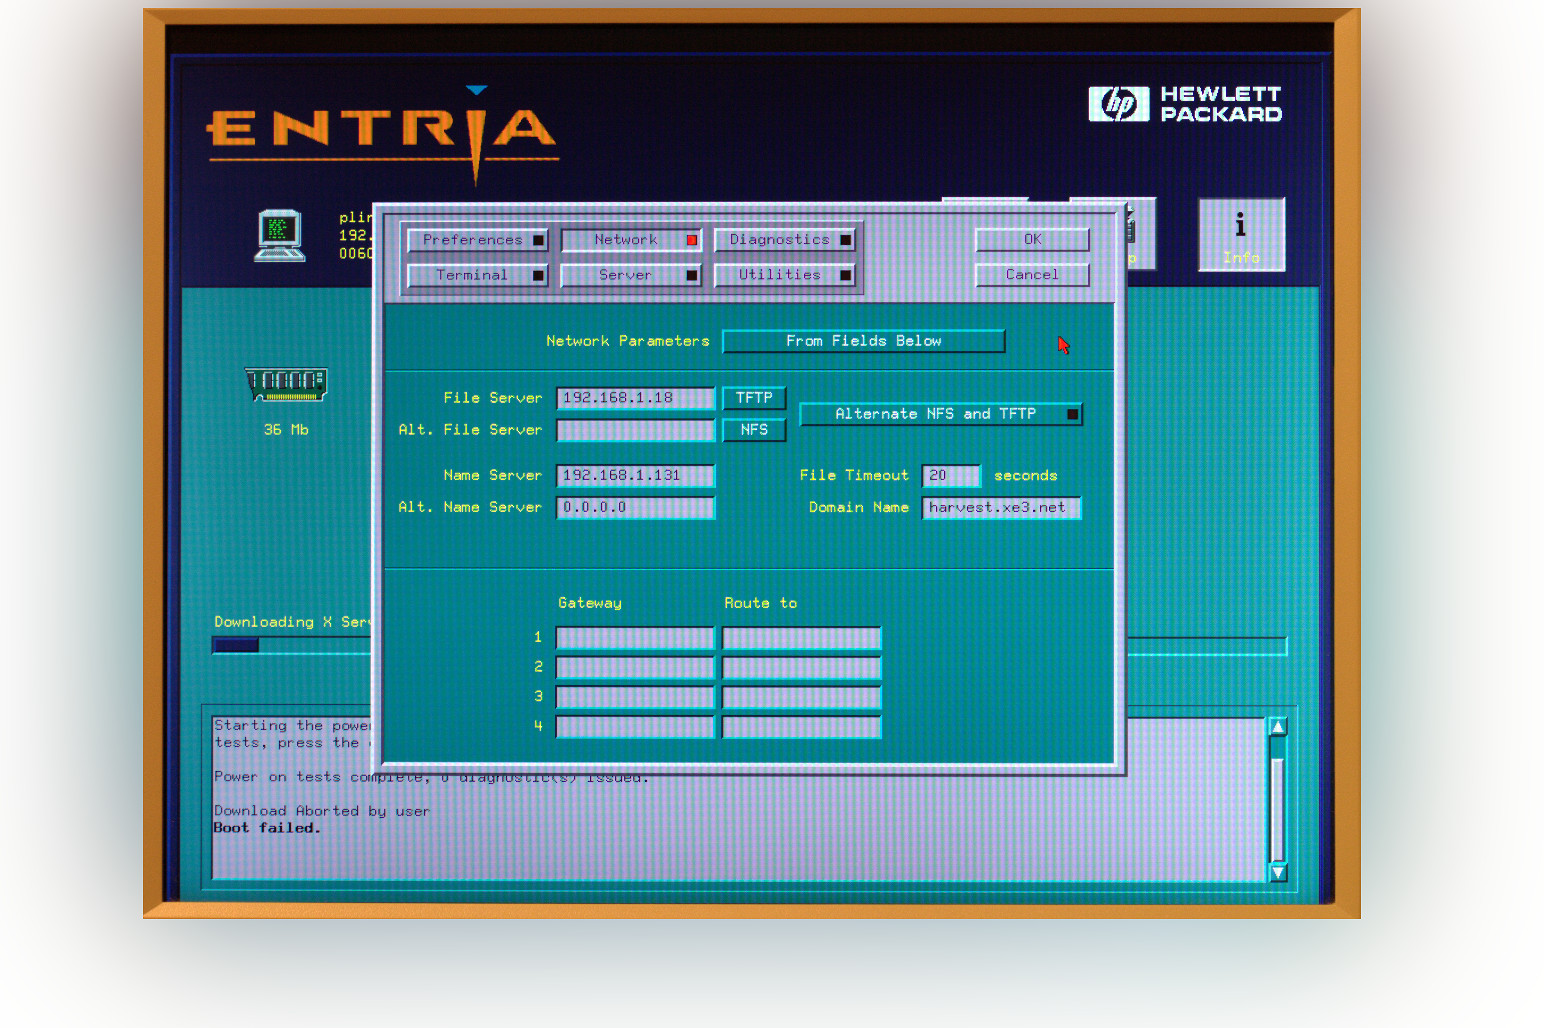Click the computer terminal icon

279,235
